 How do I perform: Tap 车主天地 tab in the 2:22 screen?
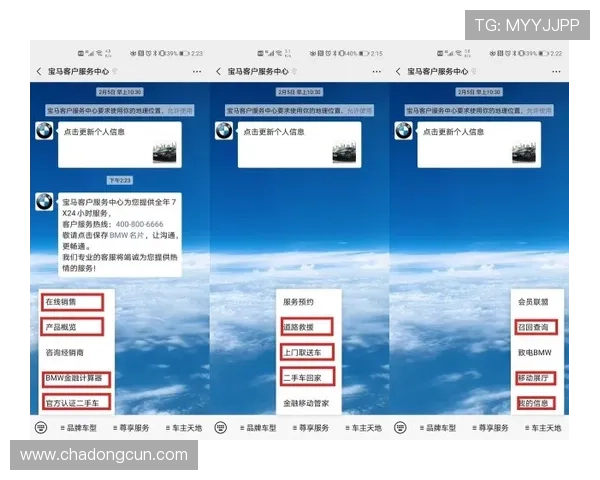(x=543, y=428)
